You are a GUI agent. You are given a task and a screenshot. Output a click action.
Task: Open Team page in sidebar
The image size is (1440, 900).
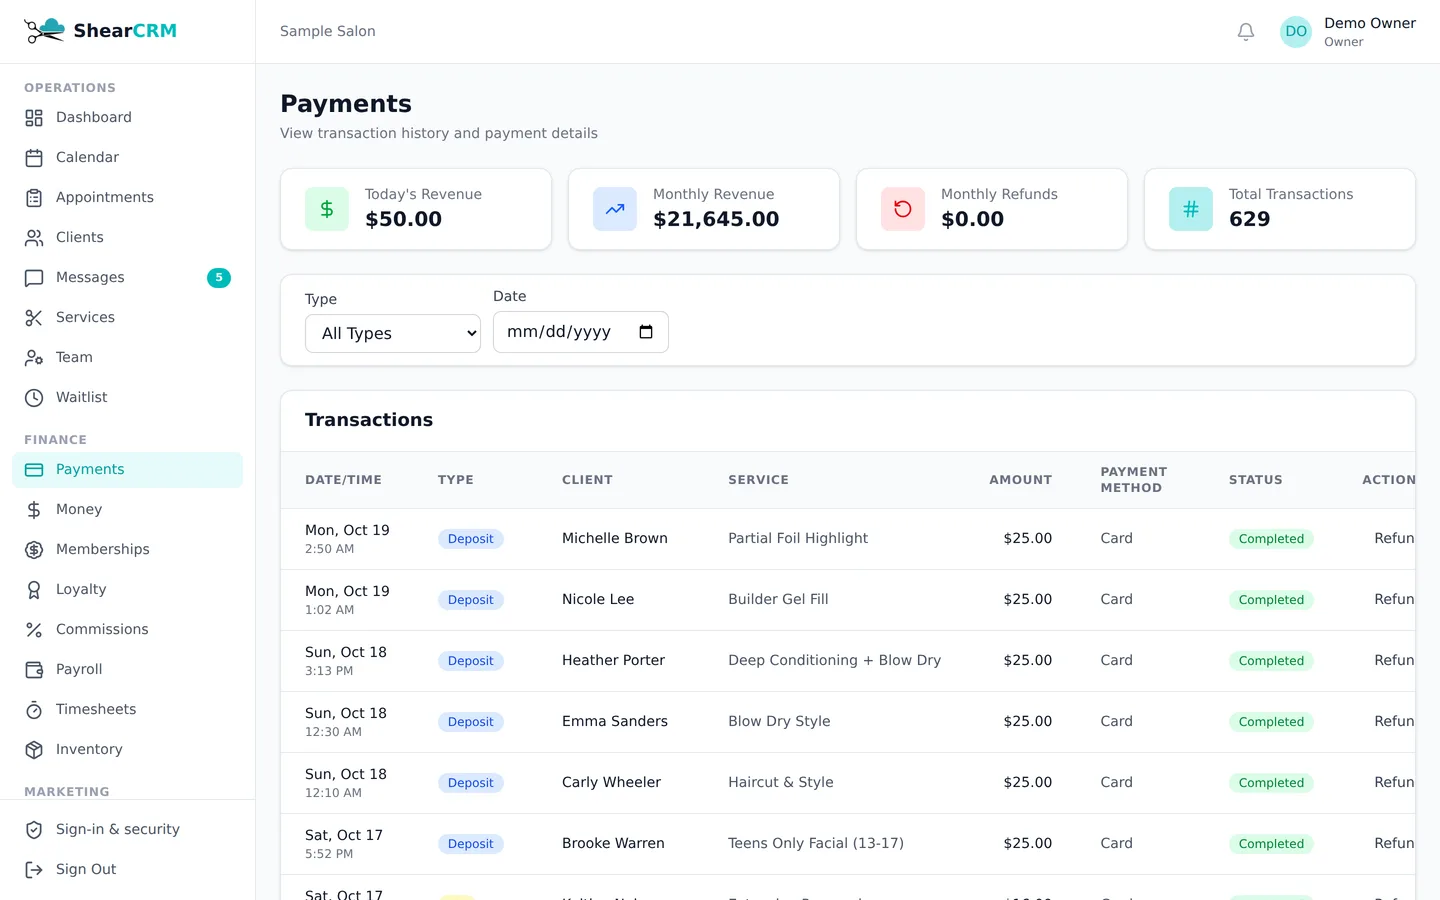(x=127, y=358)
